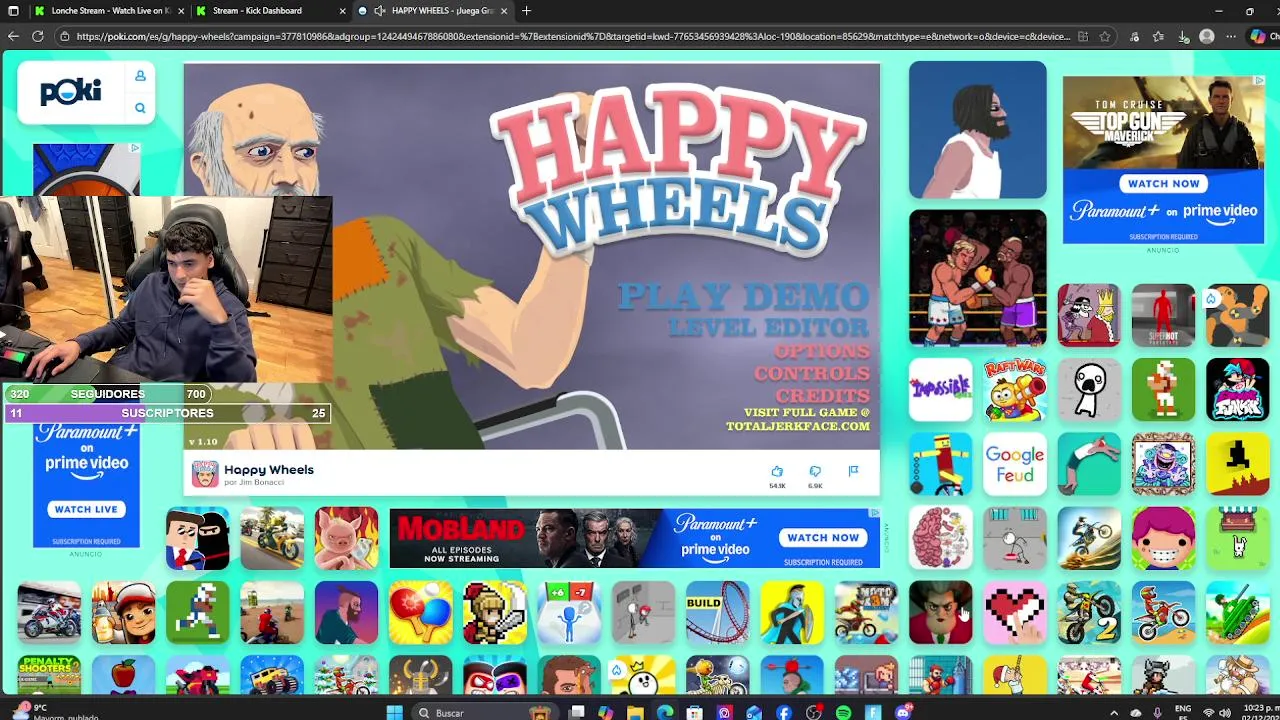Open the brain puzzle game tile
The height and width of the screenshot is (720, 1280).
tap(940, 538)
